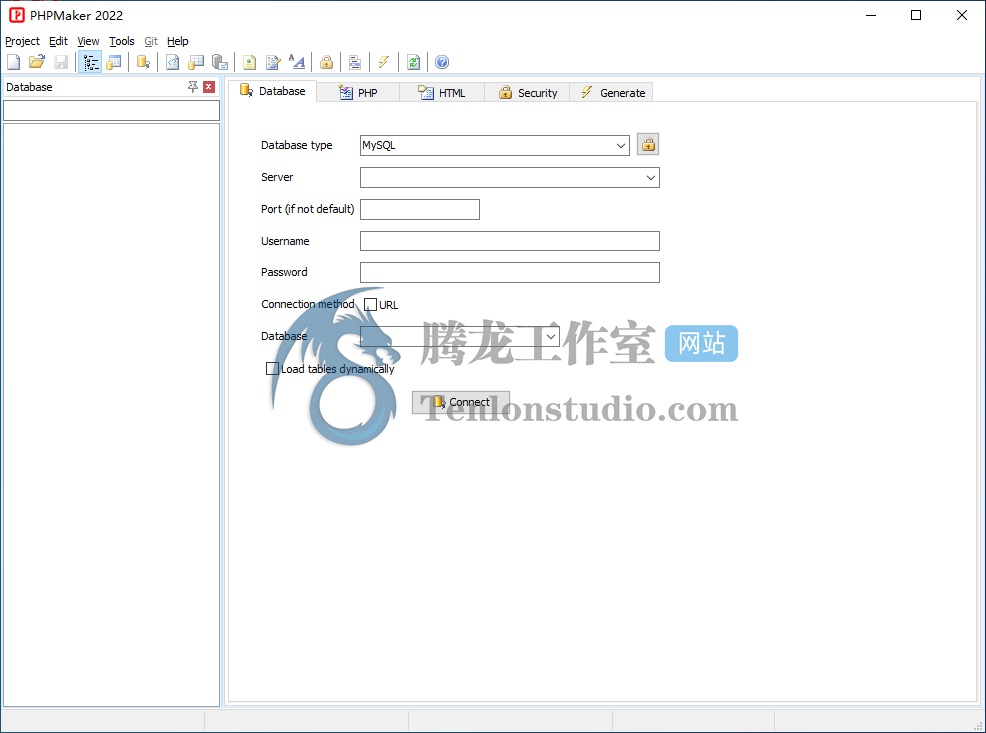Click the pin icon in Database panel header
The width and height of the screenshot is (986, 733).
coord(192,87)
